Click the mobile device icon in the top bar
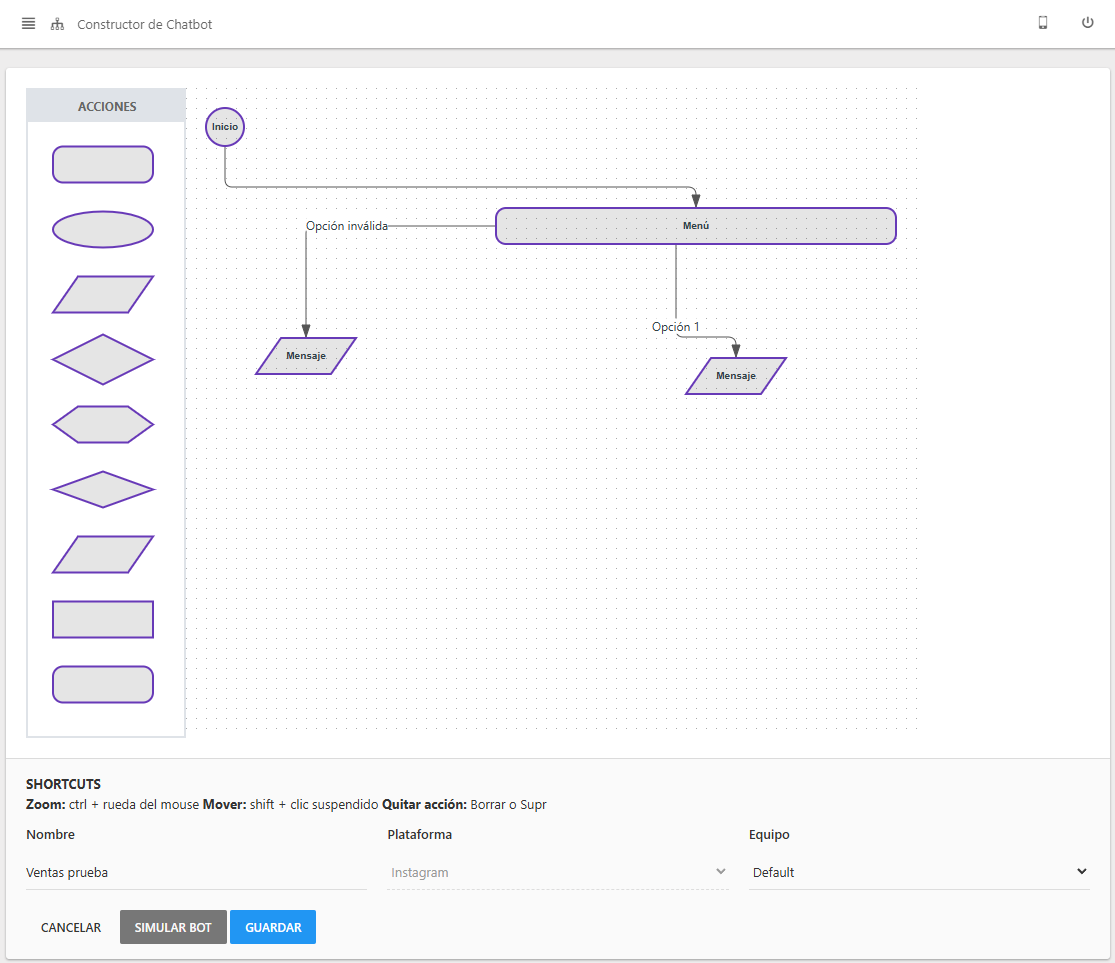 [x=1042, y=22]
